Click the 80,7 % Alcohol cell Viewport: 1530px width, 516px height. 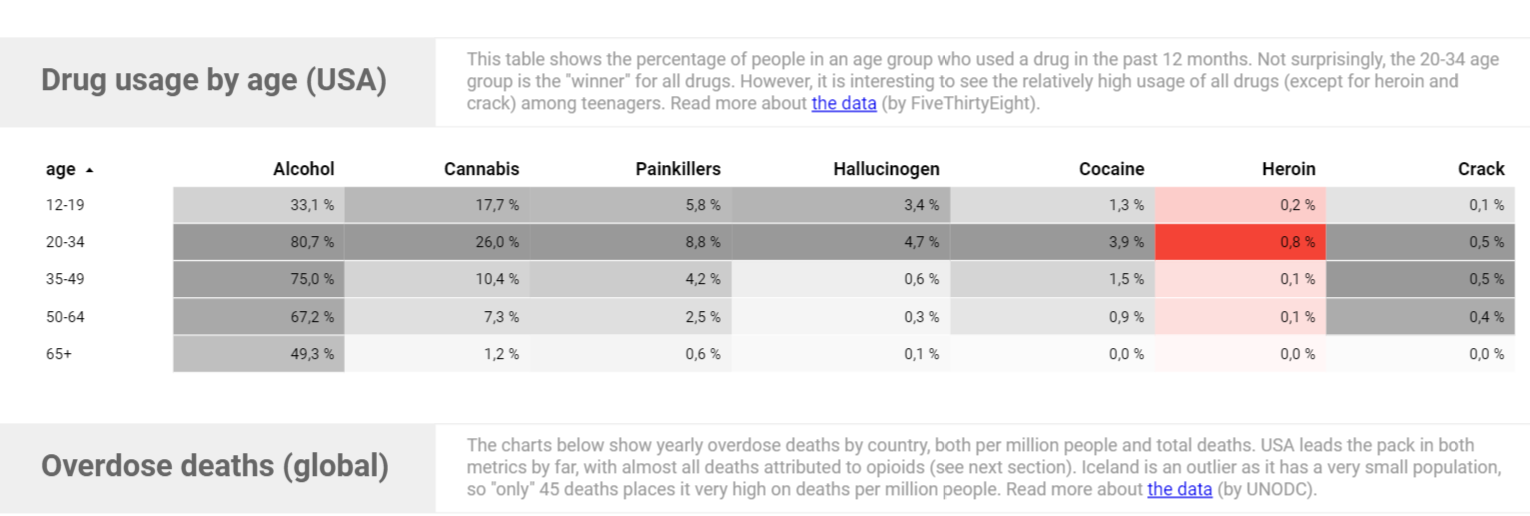(x=259, y=242)
